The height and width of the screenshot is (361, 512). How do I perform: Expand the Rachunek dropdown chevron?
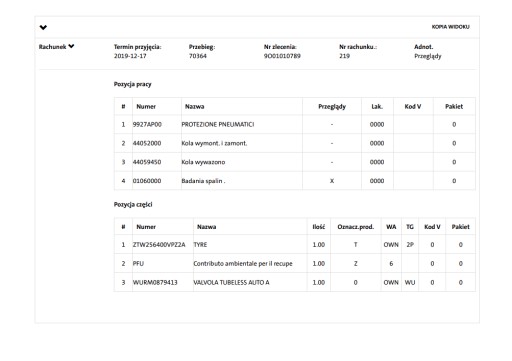pyautogui.click(x=71, y=46)
